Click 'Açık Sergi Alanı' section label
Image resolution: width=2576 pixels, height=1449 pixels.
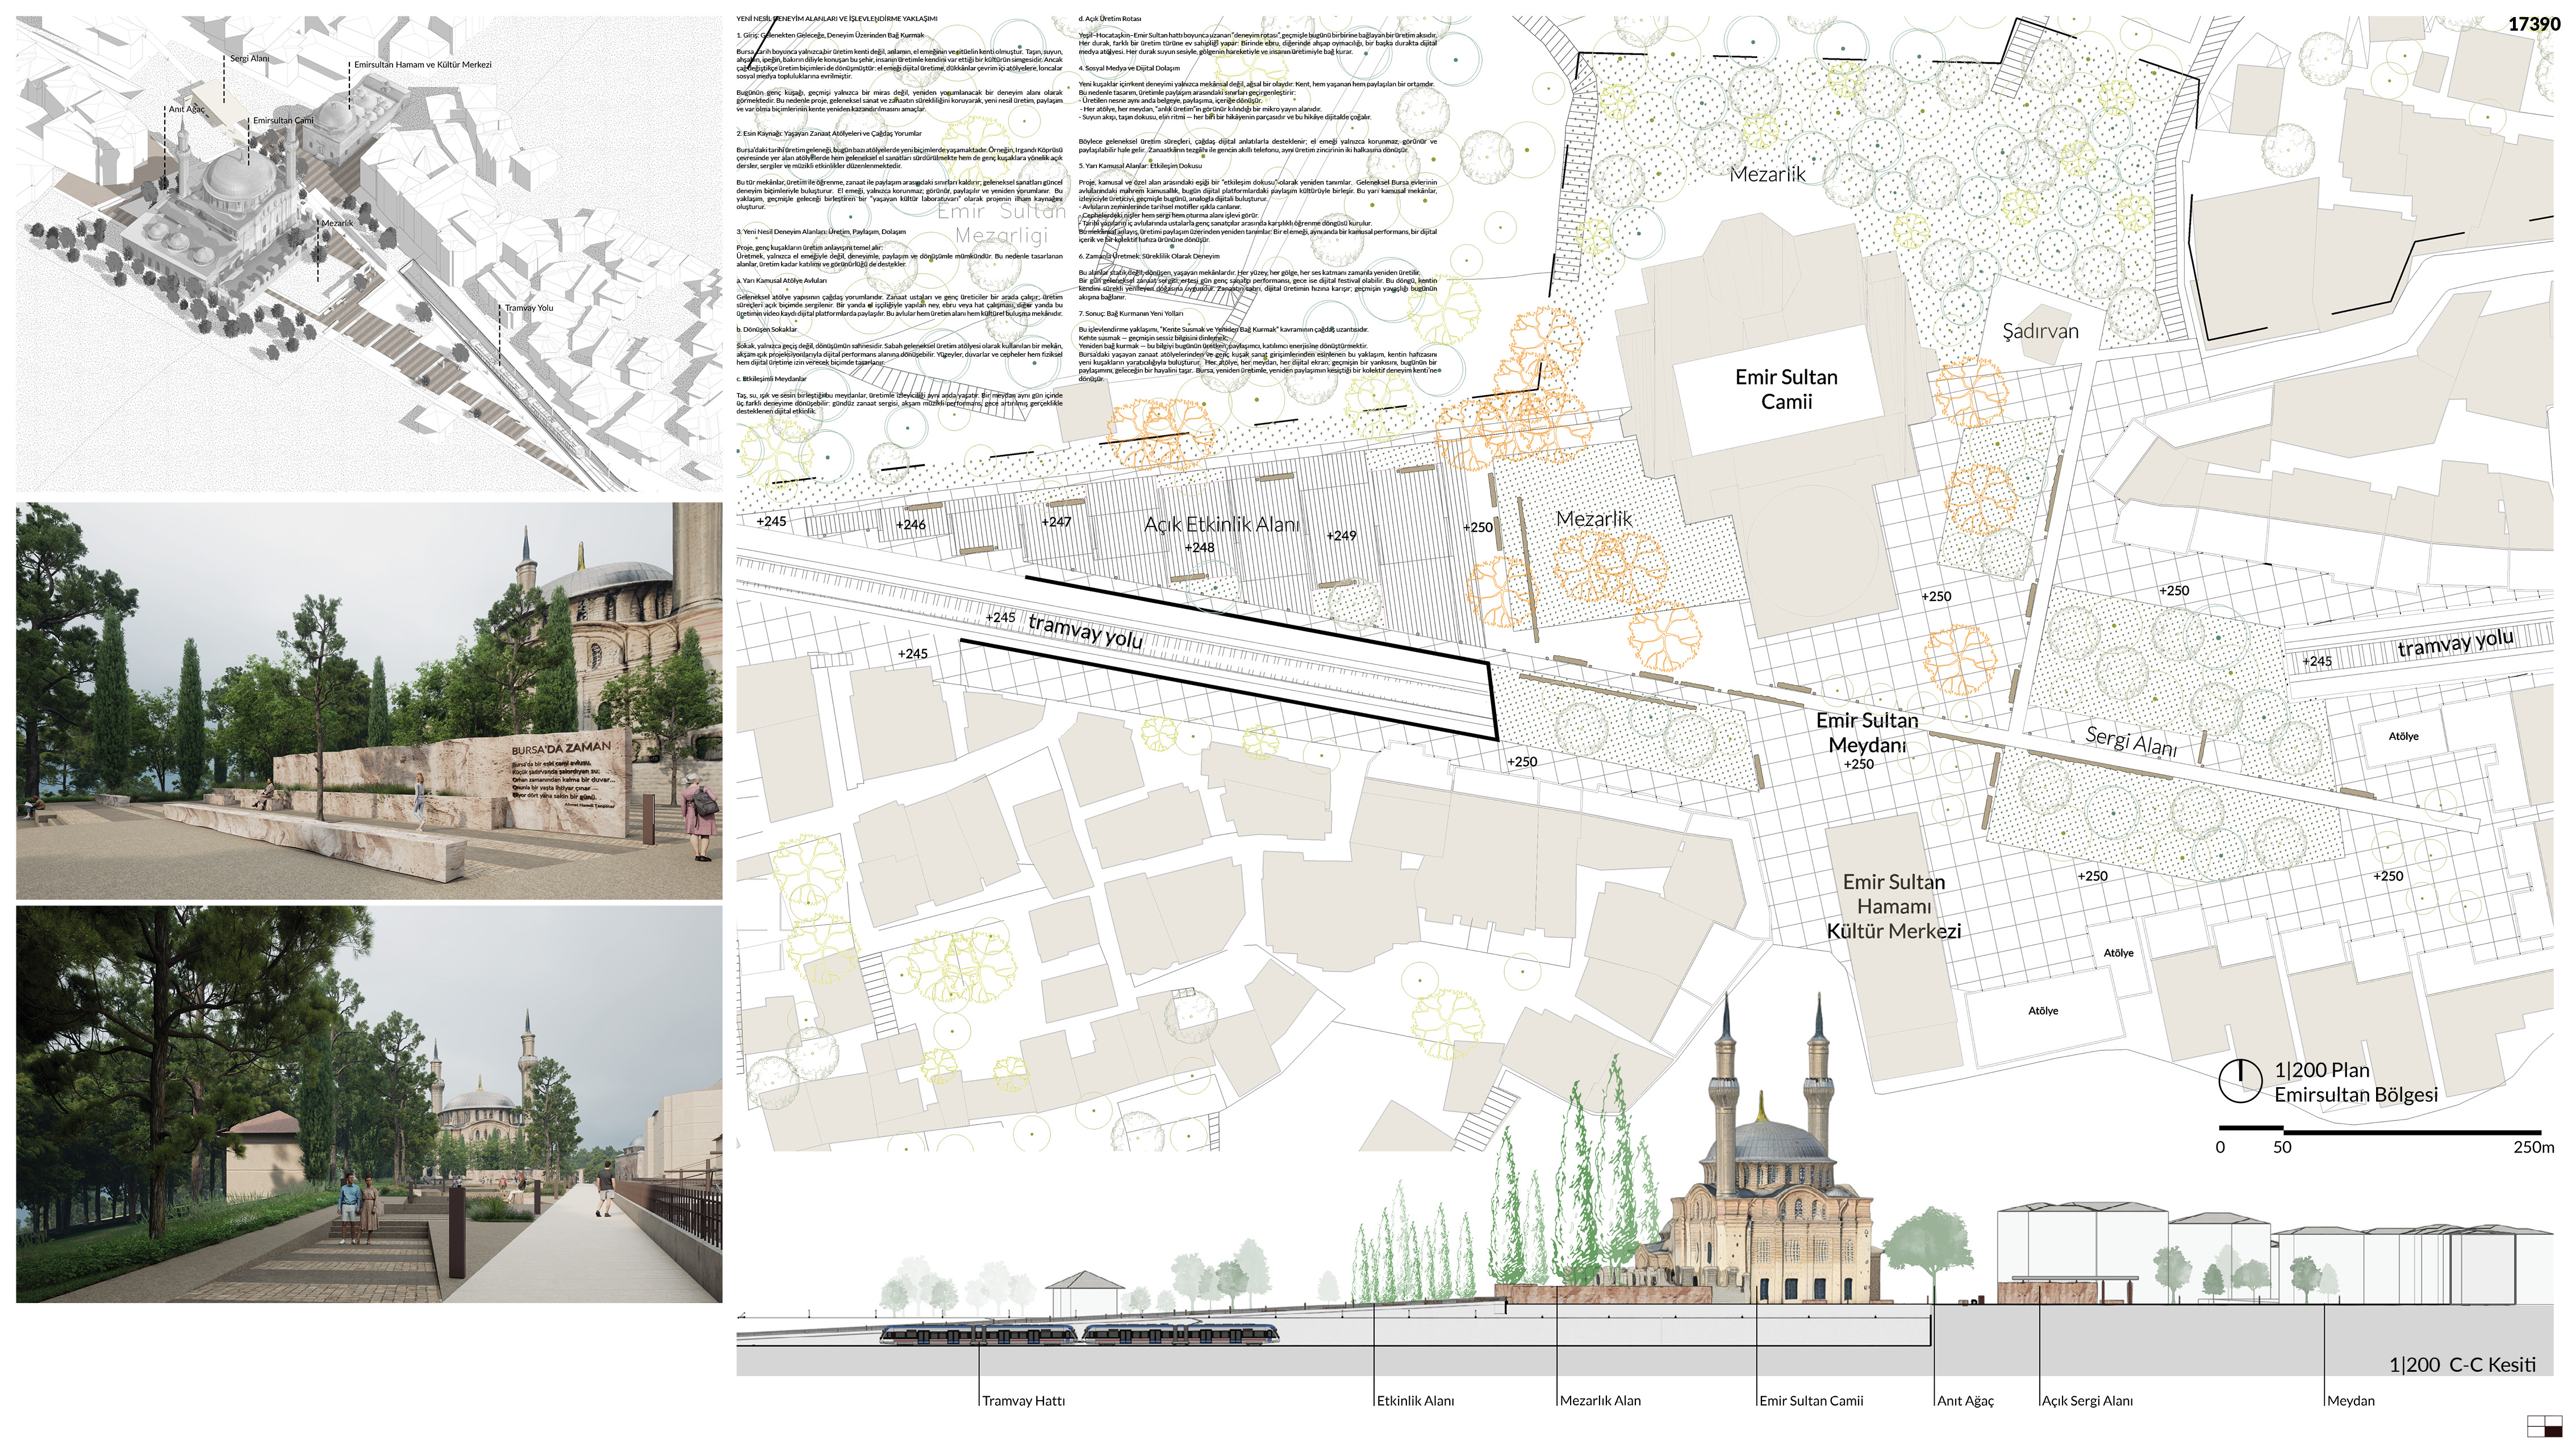point(2087,1400)
